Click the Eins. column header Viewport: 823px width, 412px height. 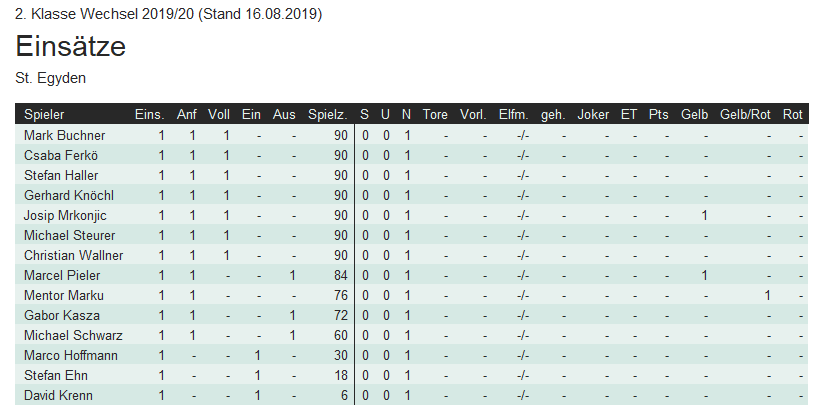click(x=150, y=114)
